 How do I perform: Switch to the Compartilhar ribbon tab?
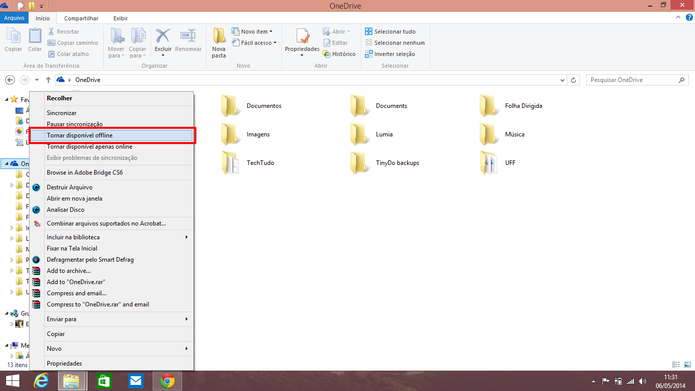[x=81, y=18]
